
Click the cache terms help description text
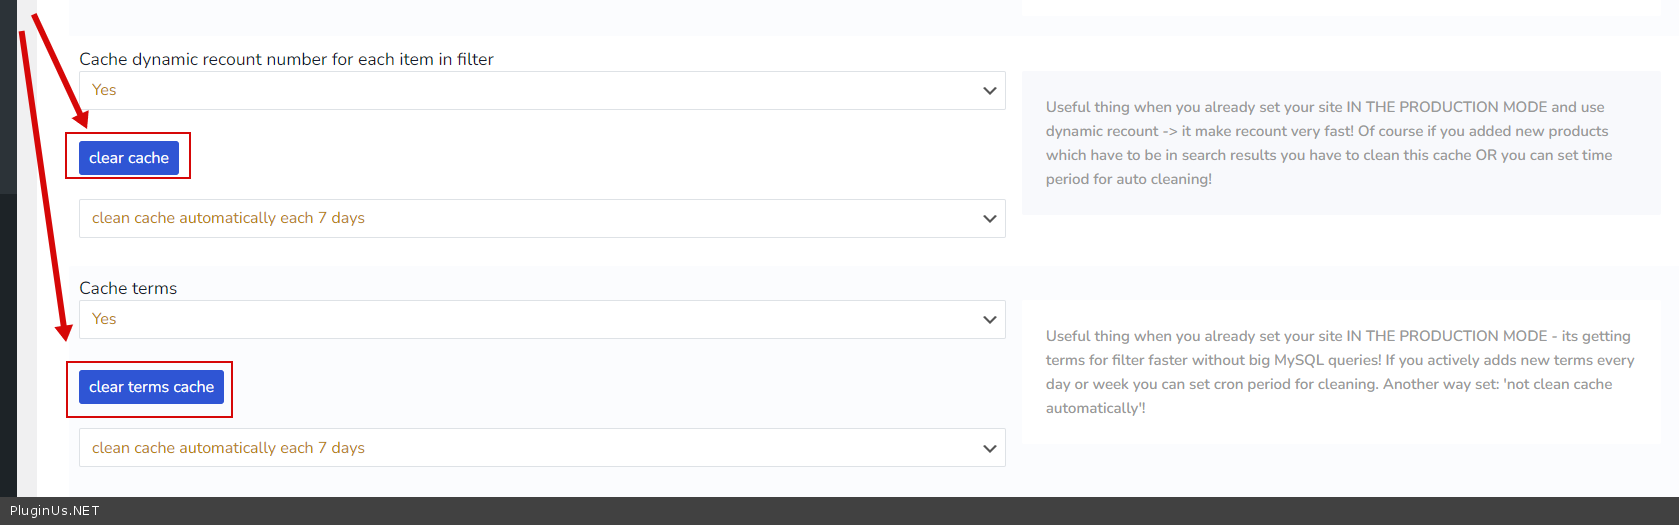(x=1339, y=372)
